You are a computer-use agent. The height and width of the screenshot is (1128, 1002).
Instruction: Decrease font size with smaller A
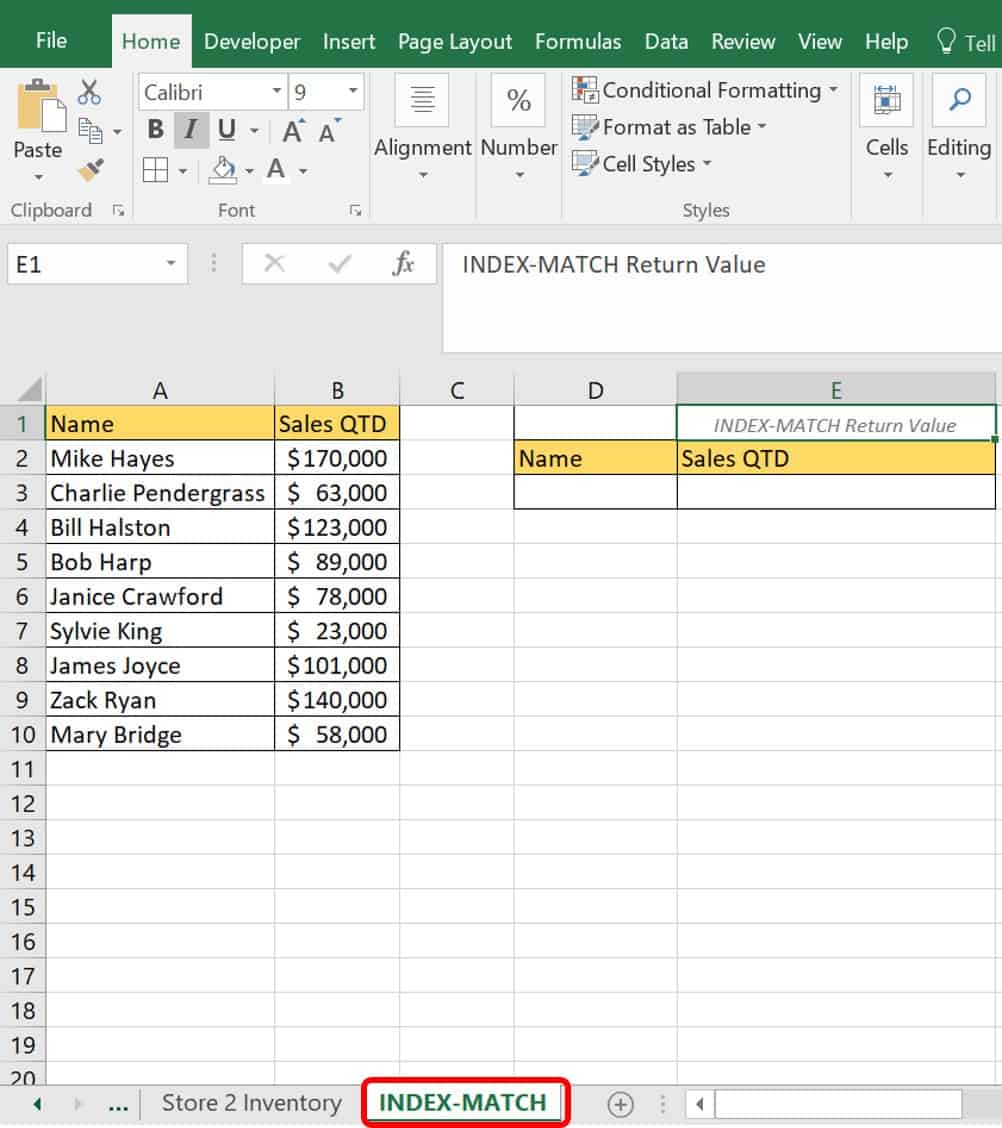tap(329, 131)
